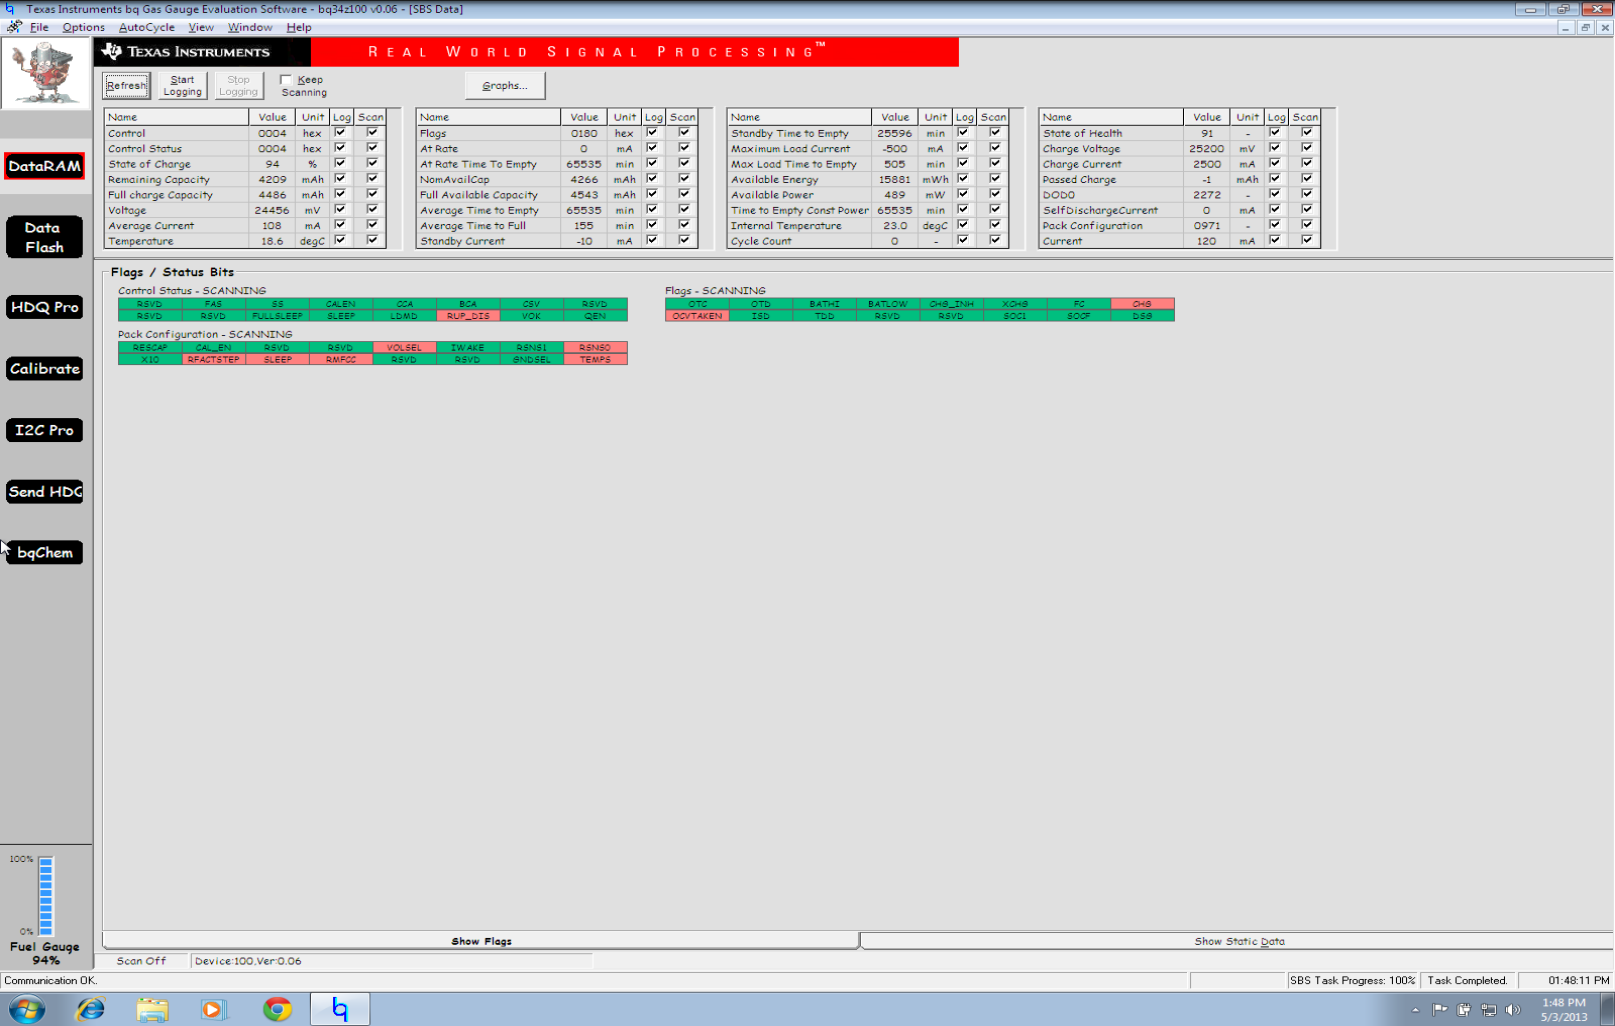Viewport: 1615px width, 1026px height.
Task: Click the Texas Instruments logo banner
Action: 203,52
